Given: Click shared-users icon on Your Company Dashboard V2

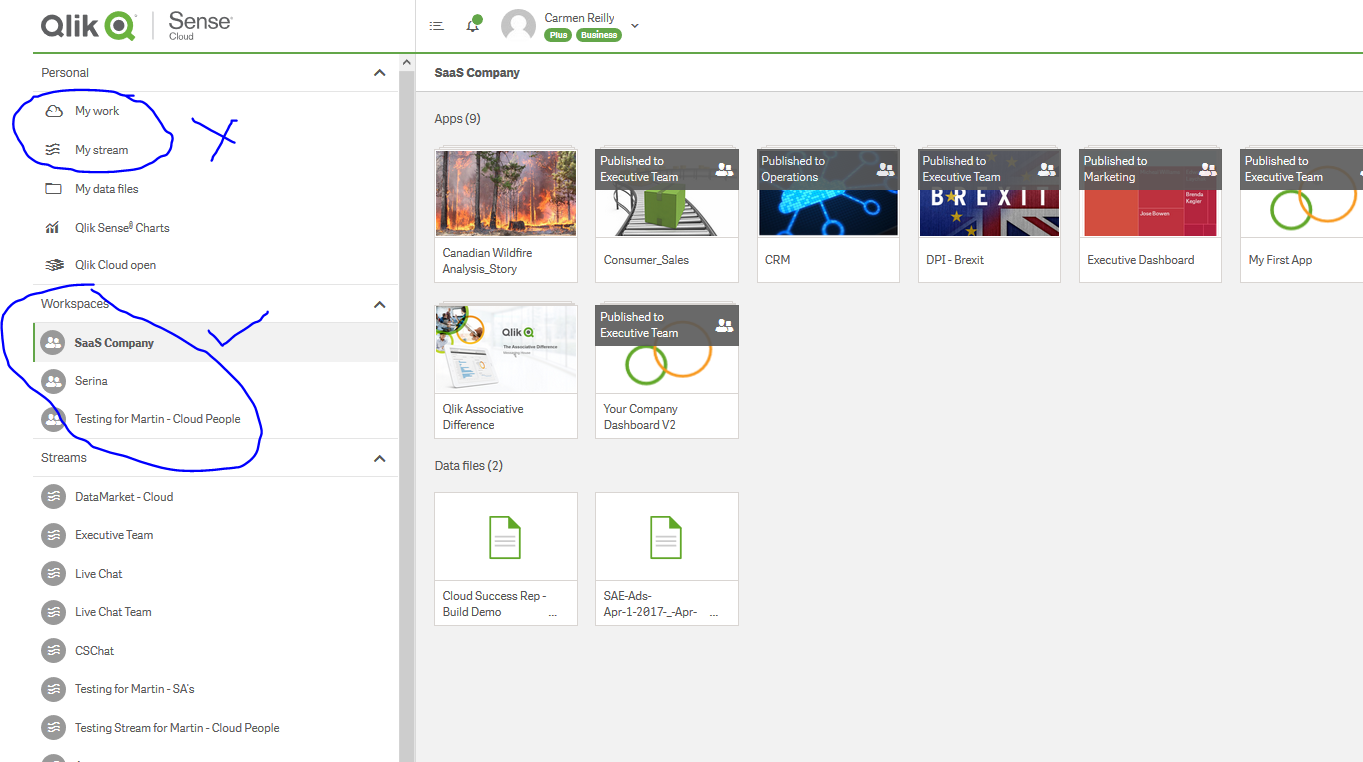Looking at the screenshot, I should [725, 326].
